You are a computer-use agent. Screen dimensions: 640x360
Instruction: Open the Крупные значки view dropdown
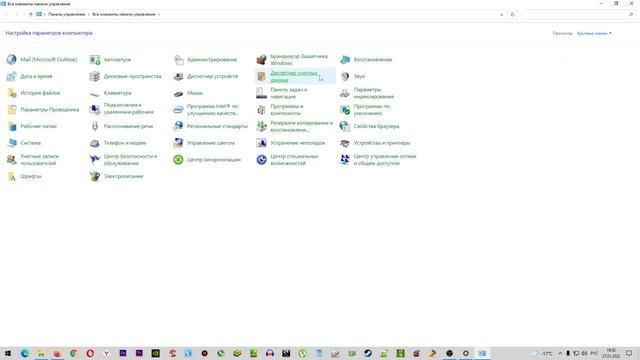point(594,33)
